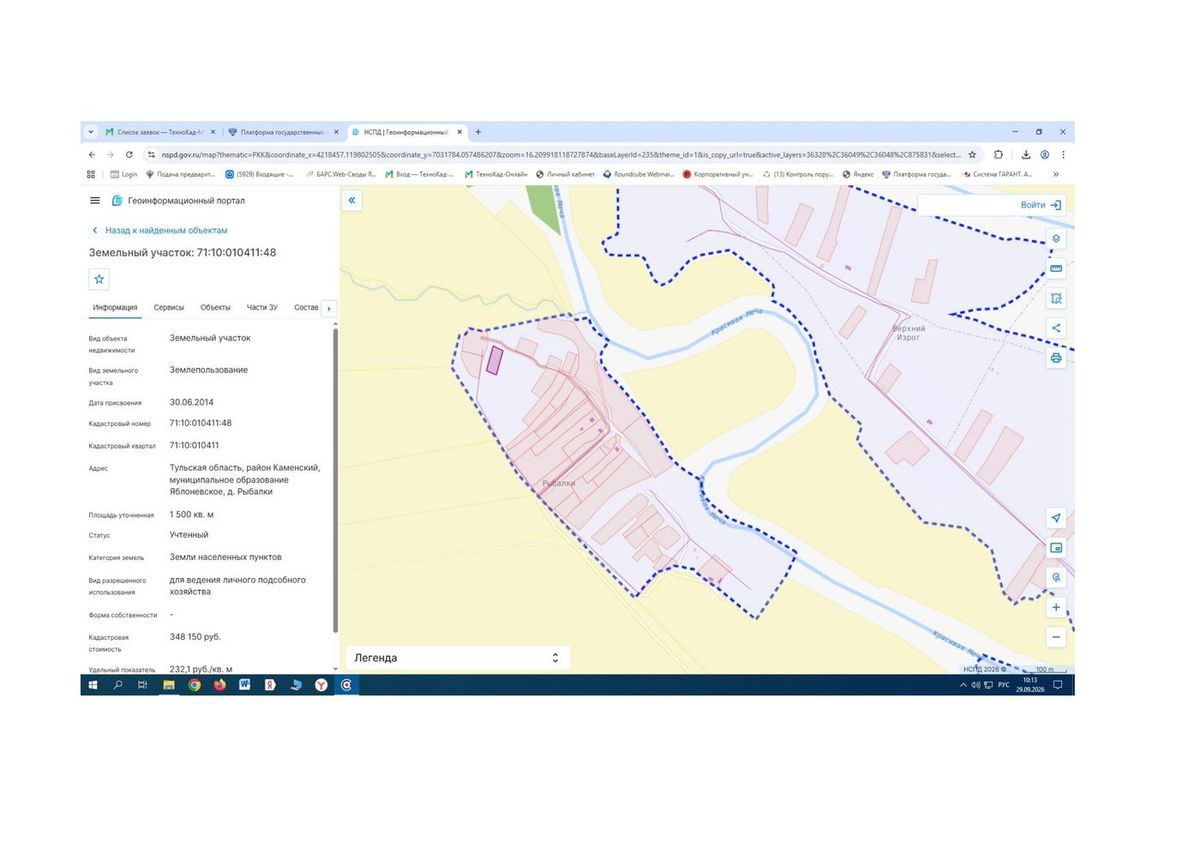The height and width of the screenshot is (849, 1200).
Task: Switch to the Объекты tab
Action: tap(215, 308)
